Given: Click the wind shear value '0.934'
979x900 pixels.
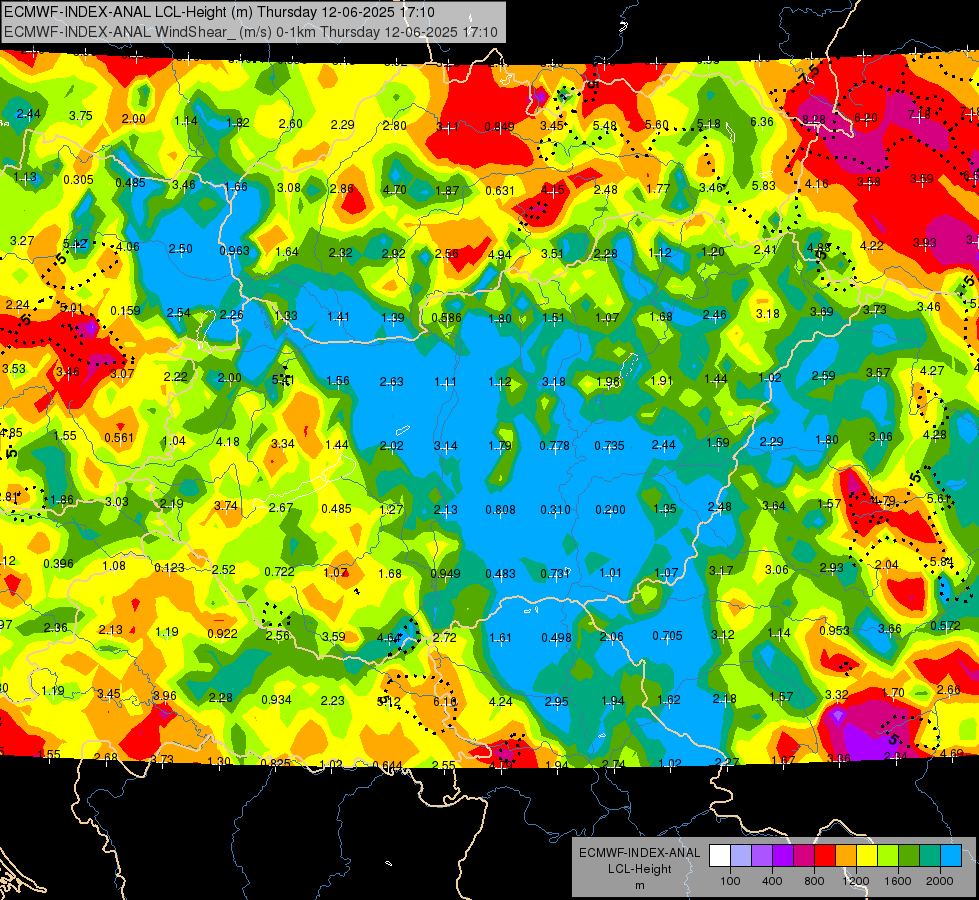Looking at the screenshot, I should [276, 700].
